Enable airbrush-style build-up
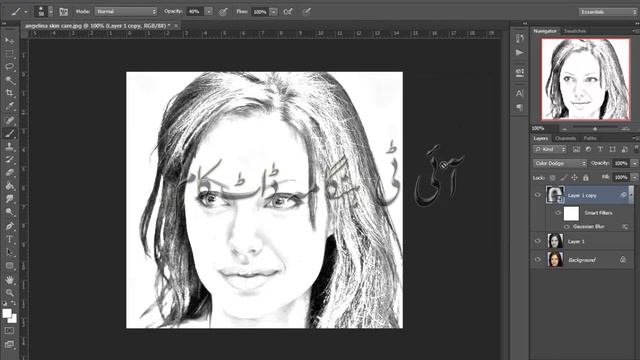 (288, 12)
